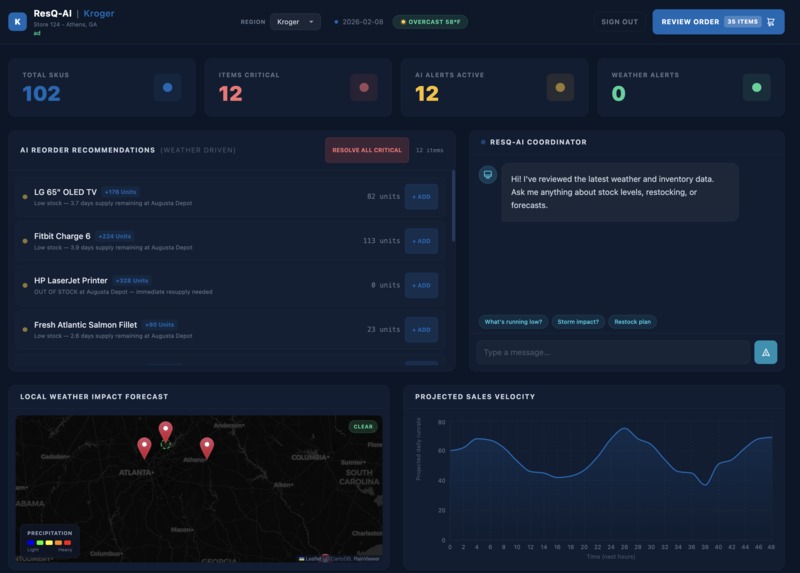Click the map pin near Athens
Image resolution: width=800 pixels, height=573 pixels.
207,447
